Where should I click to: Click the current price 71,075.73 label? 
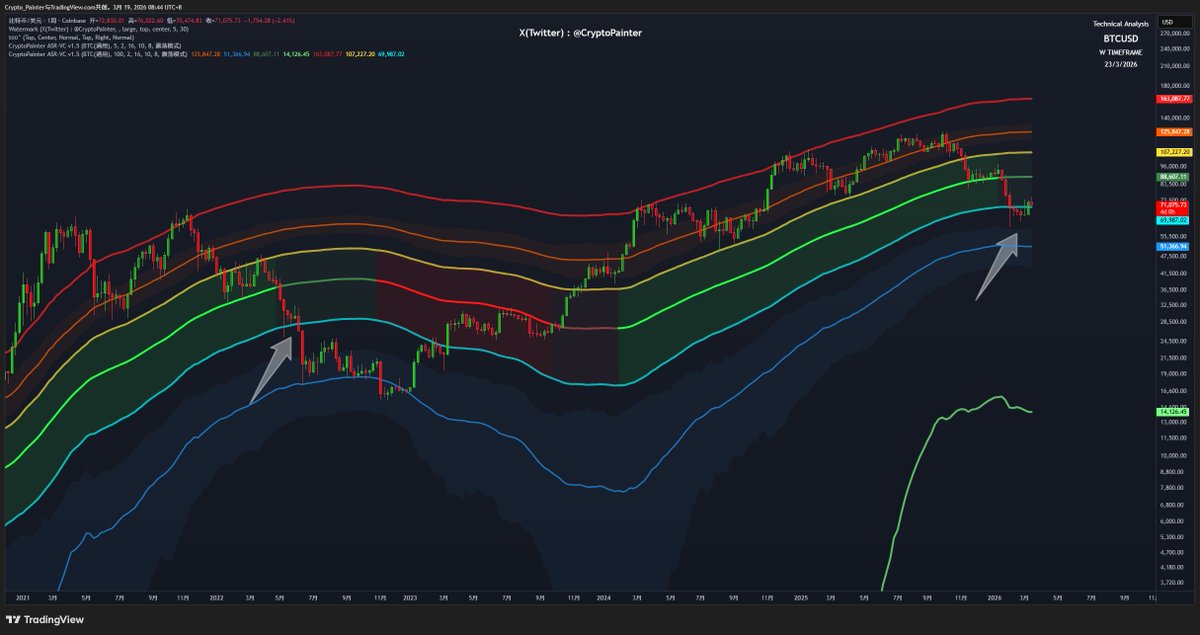1174,204
